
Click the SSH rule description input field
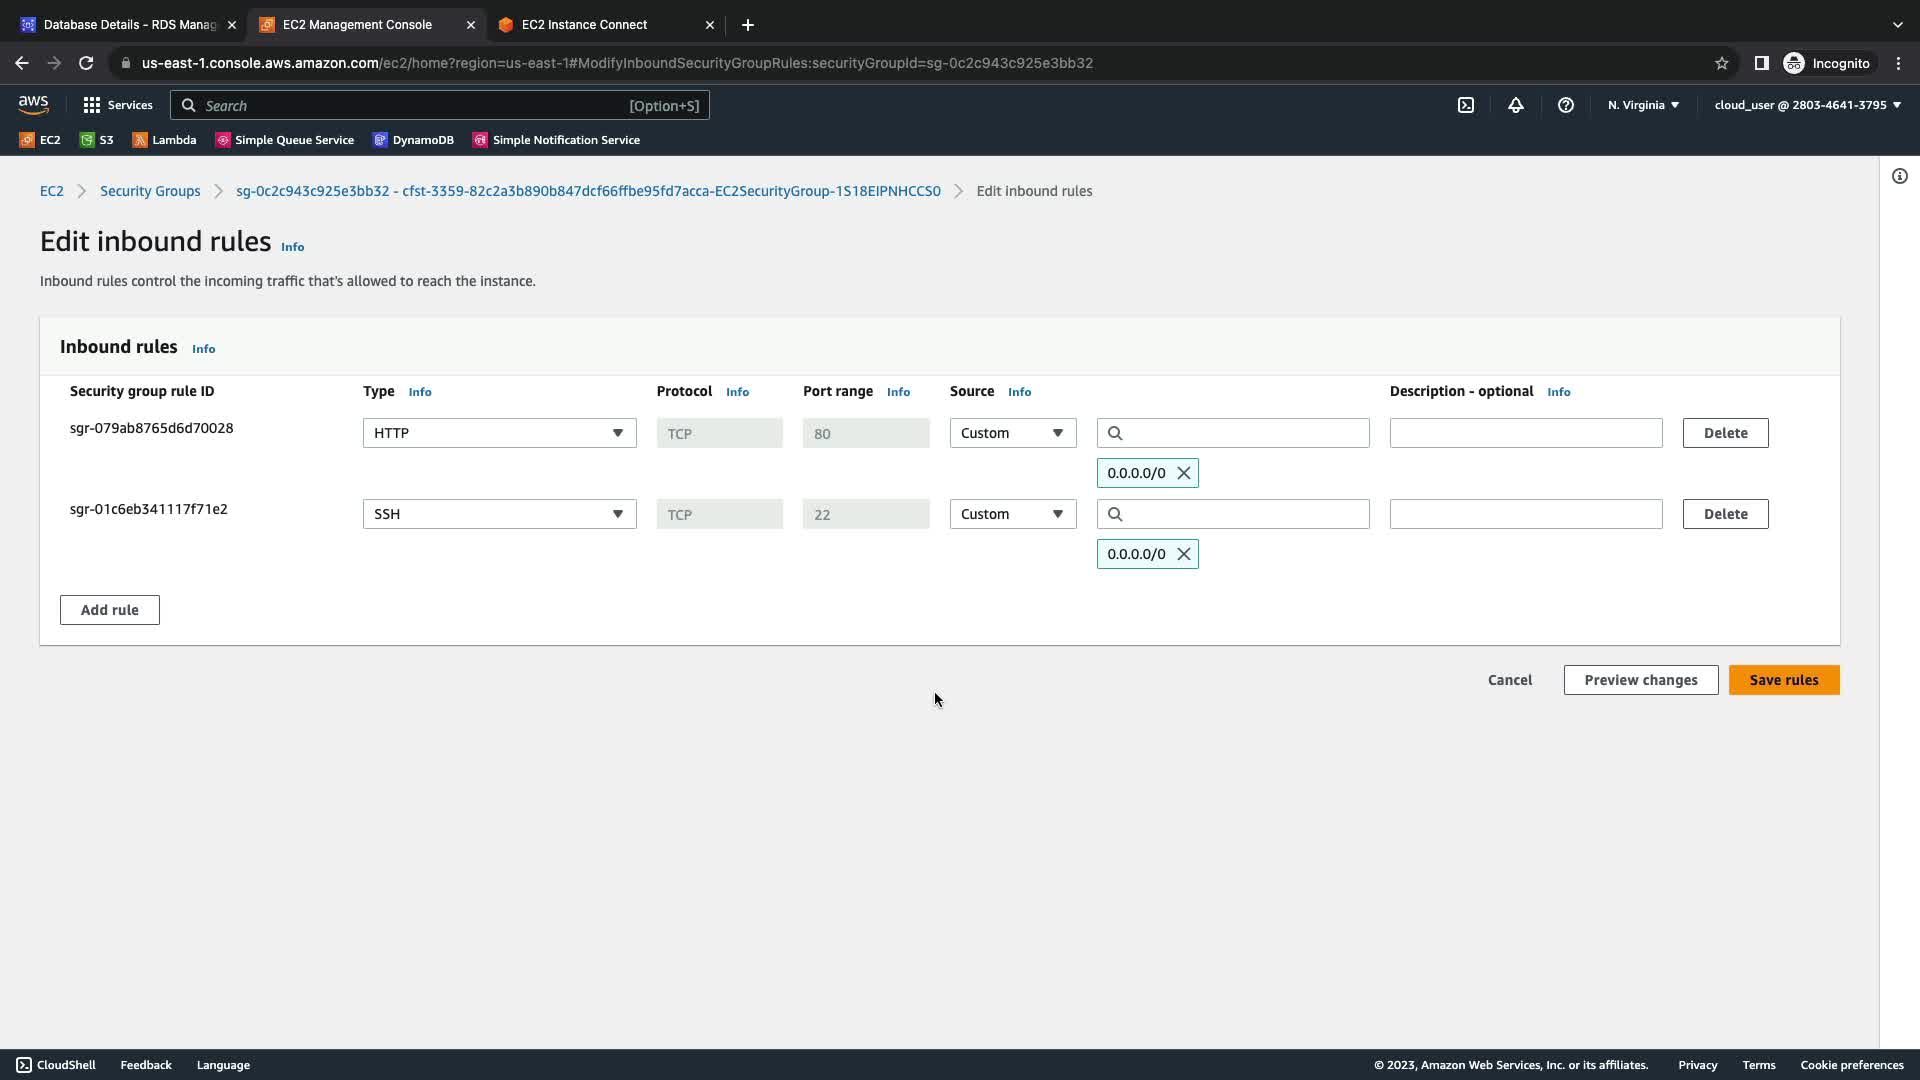pos(1526,514)
